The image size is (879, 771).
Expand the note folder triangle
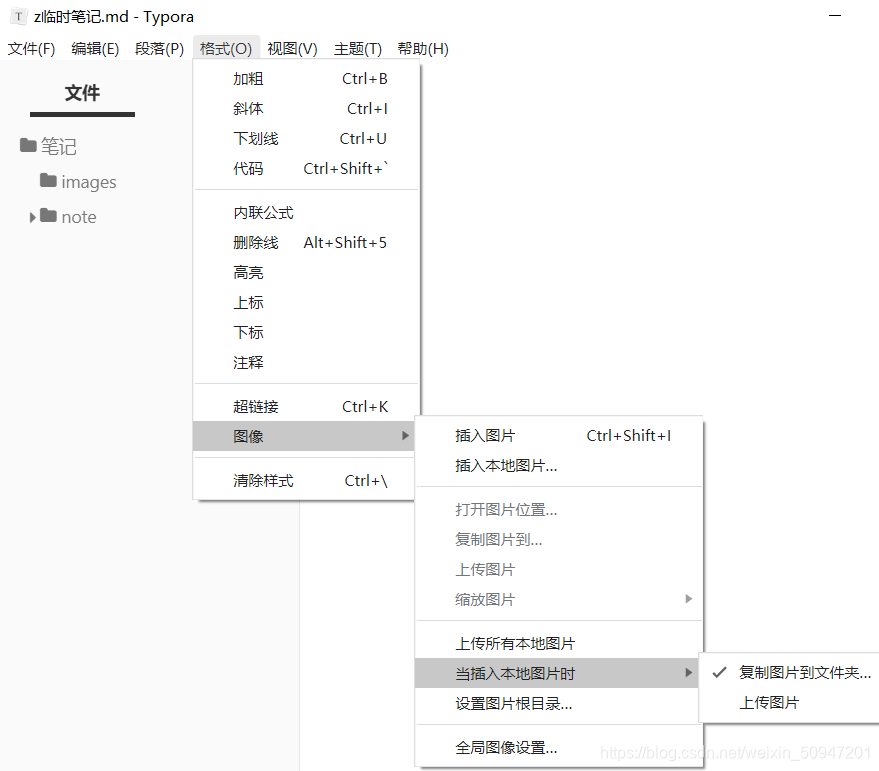[33, 218]
